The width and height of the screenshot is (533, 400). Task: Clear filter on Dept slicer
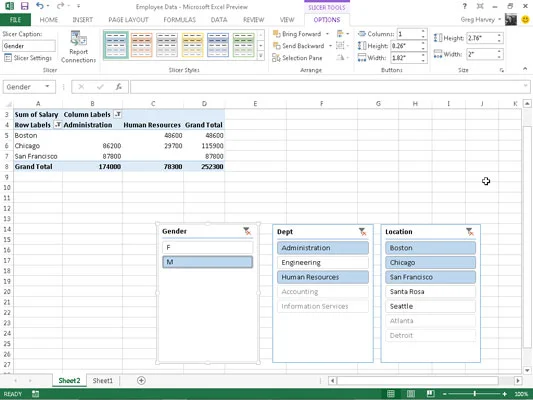tap(362, 232)
